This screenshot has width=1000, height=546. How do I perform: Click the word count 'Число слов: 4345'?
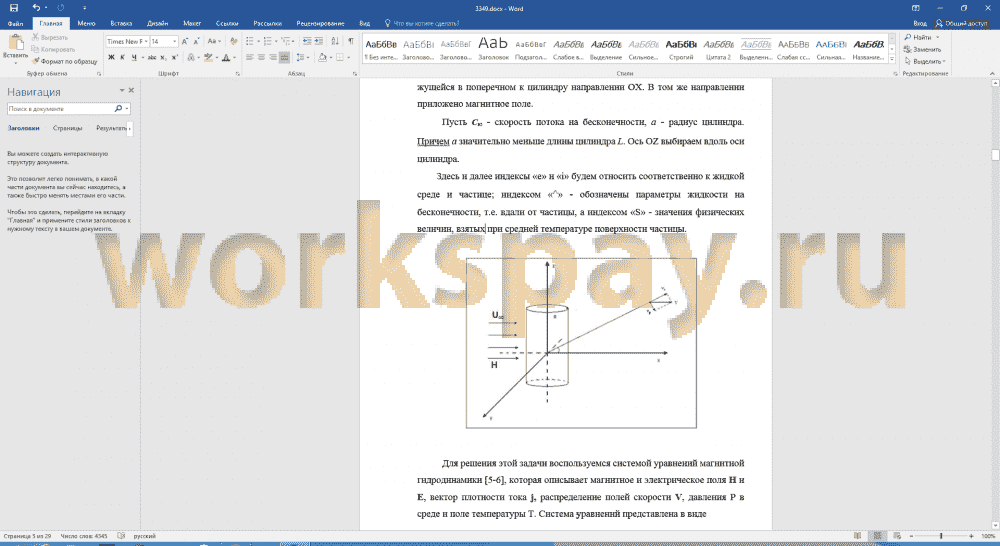click(84, 536)
